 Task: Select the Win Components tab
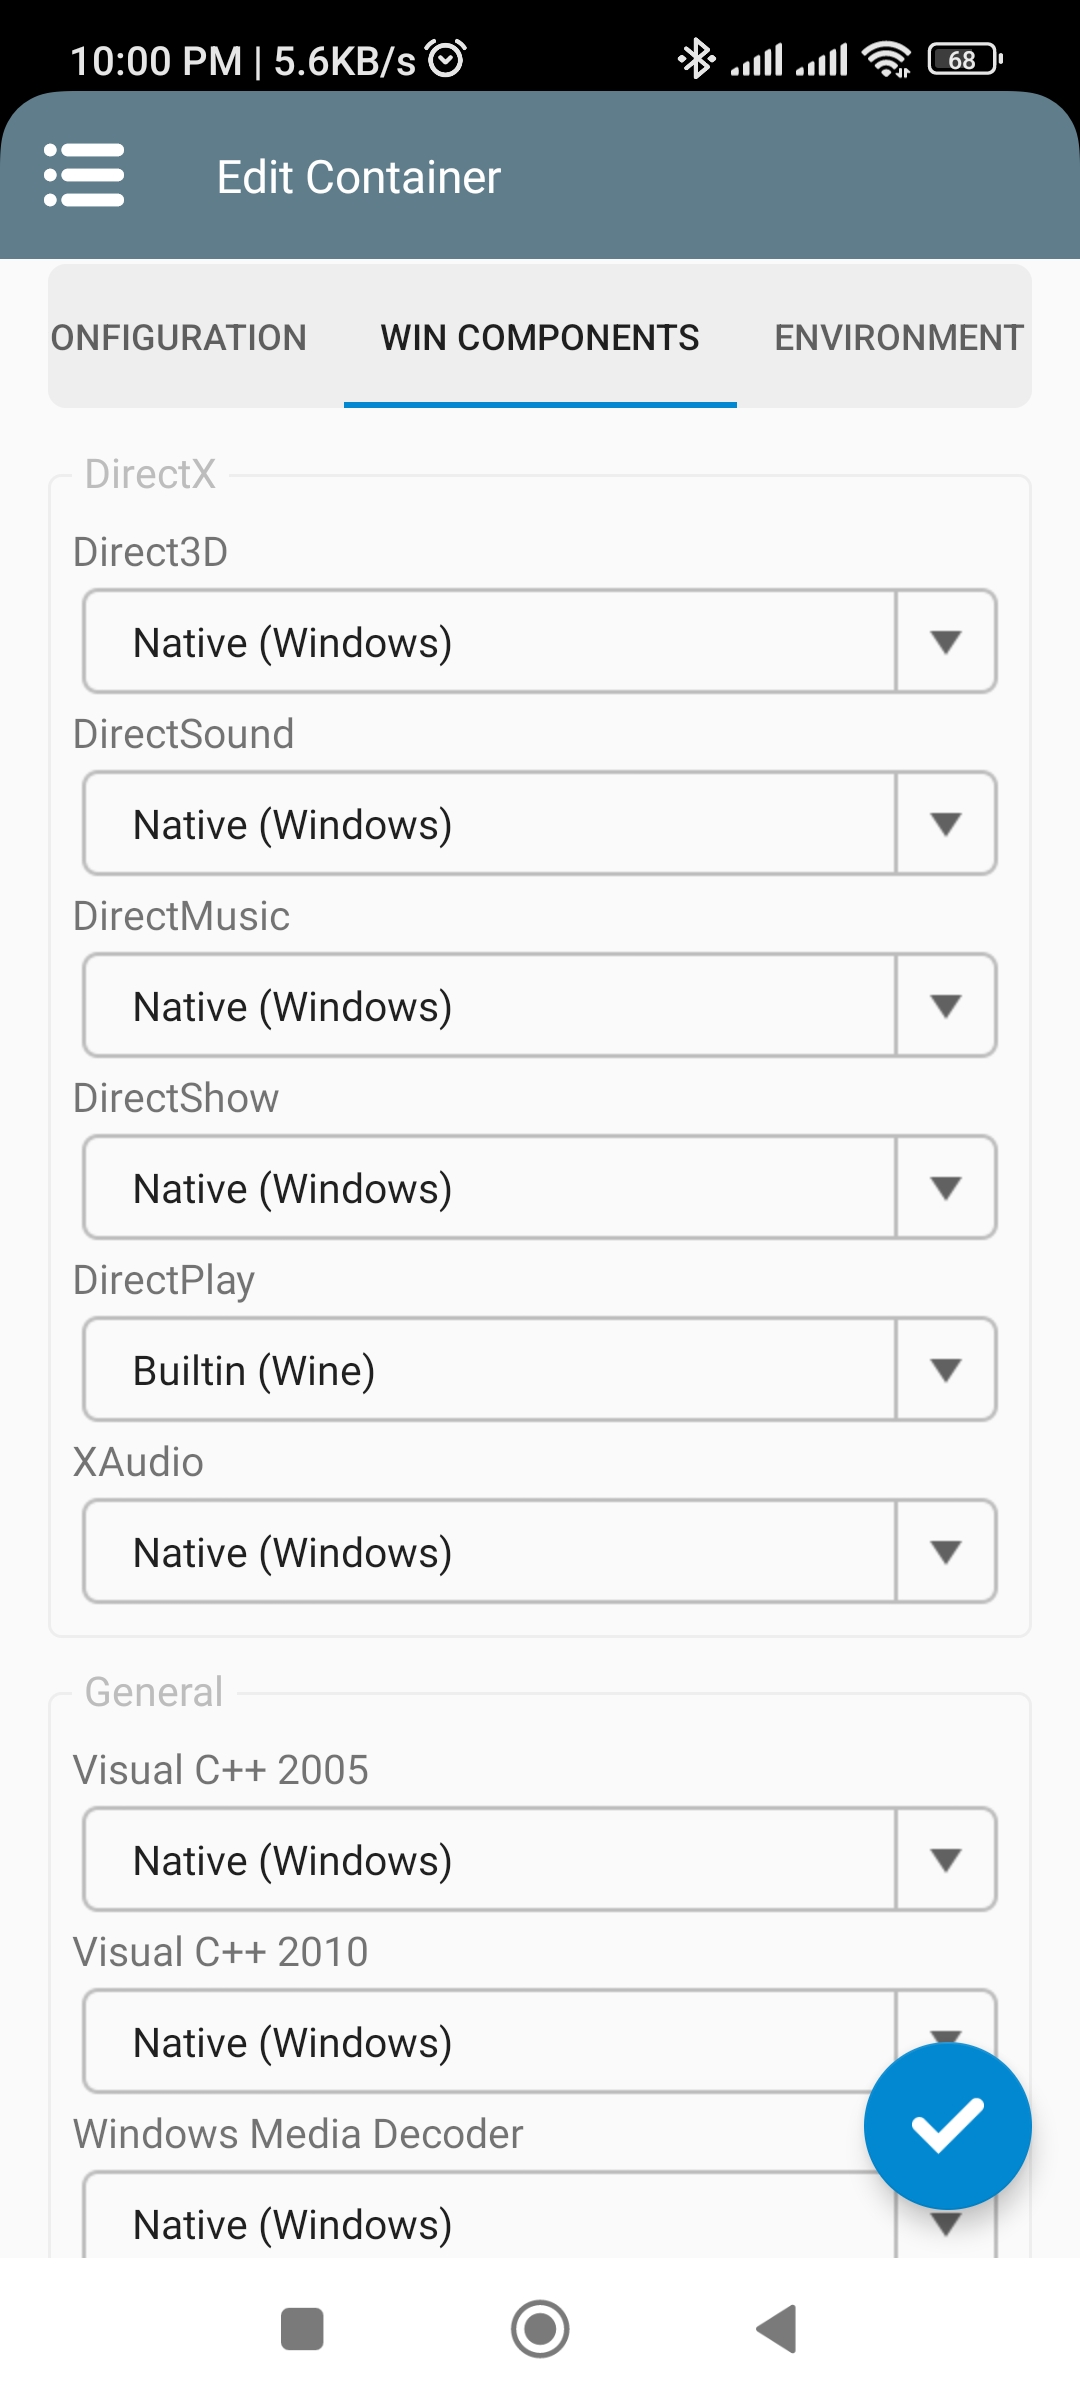click(x=540, y=338)
